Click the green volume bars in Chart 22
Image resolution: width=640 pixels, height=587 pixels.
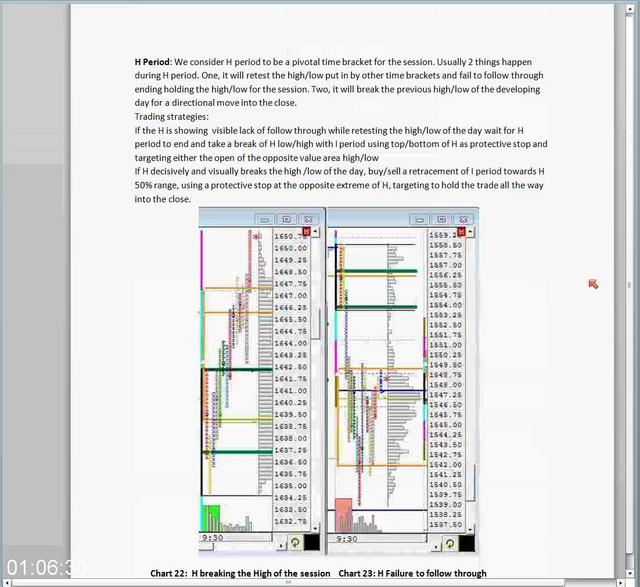[x=211, y=518]
